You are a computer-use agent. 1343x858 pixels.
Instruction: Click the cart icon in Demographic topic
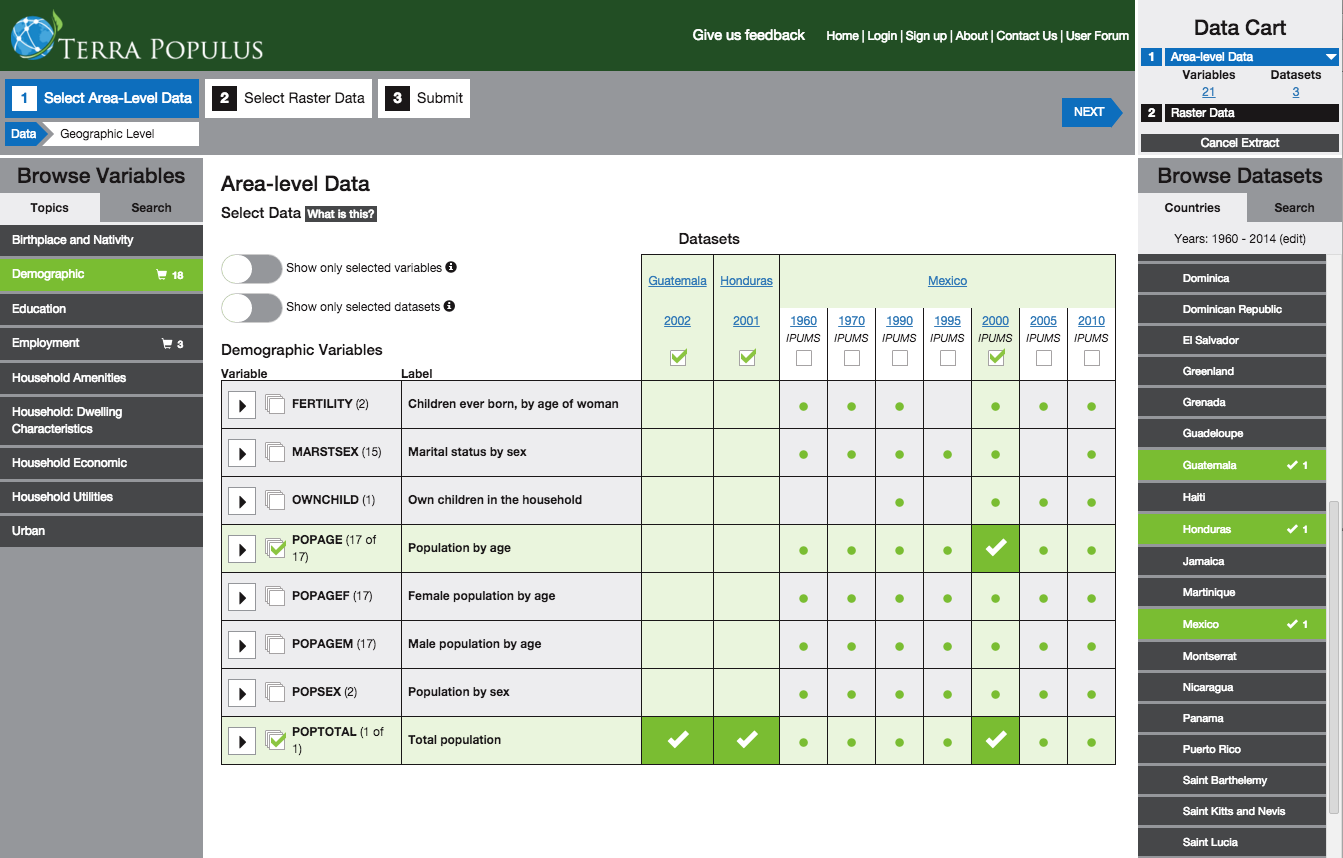pyautogui.click(x=162, y=275)
